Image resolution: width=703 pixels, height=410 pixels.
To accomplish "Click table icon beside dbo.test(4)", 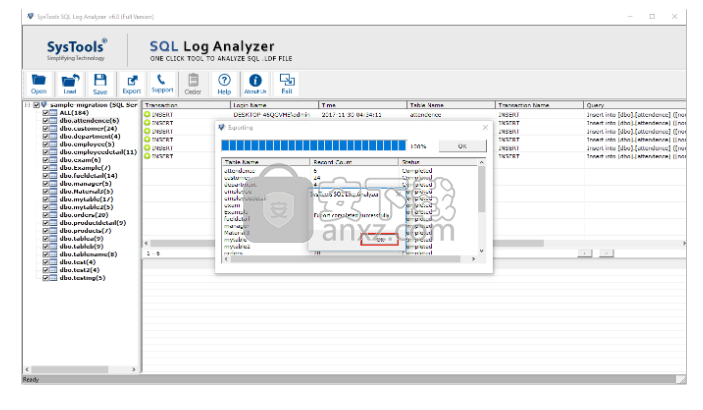I will (x=53, y=262).
